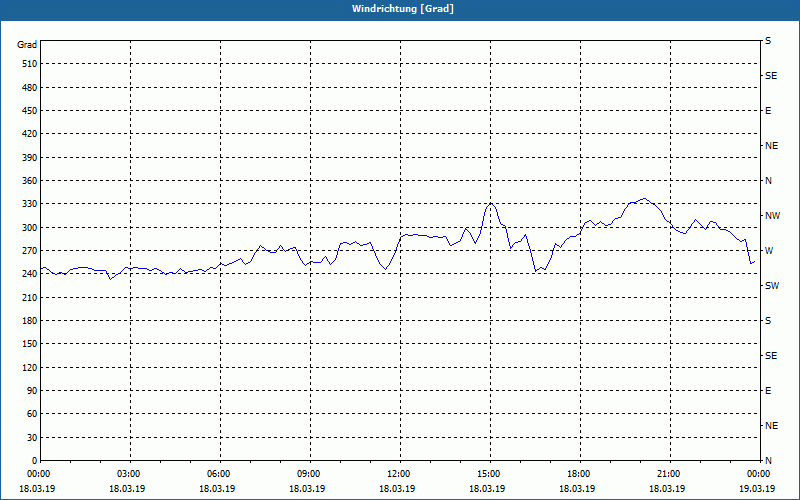Image resolution: width=800 pixels, height=500 pixels.
Task: Choose the y-axis value "300"
Action: 30,228
